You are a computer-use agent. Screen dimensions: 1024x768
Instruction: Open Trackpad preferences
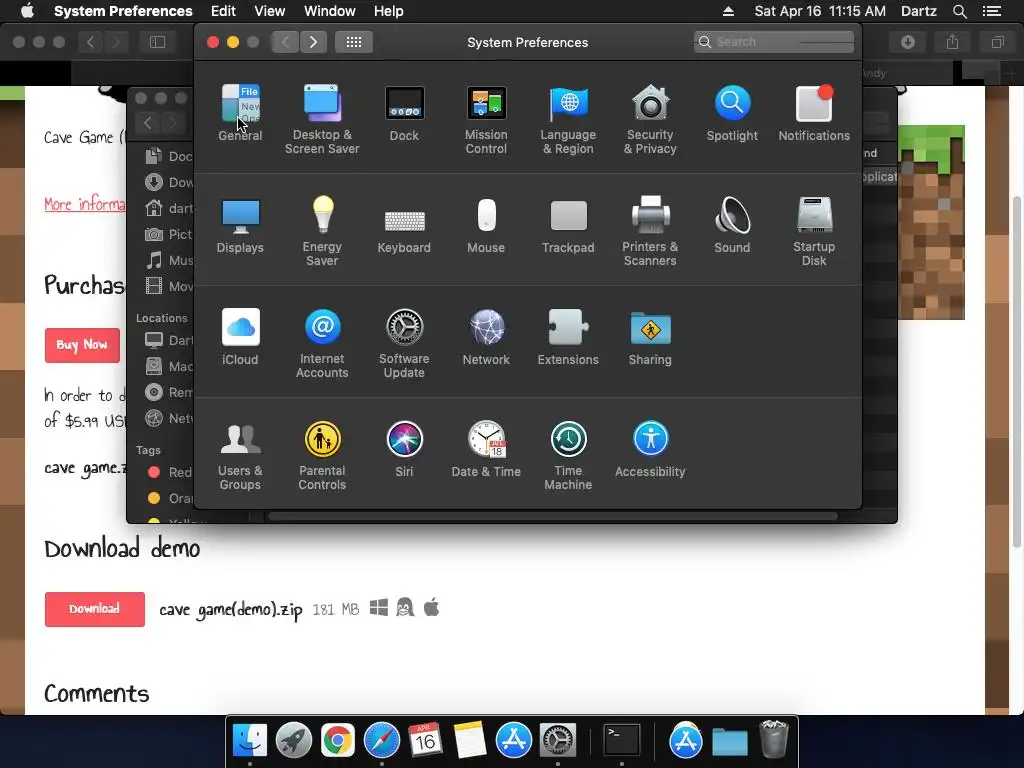568,225
